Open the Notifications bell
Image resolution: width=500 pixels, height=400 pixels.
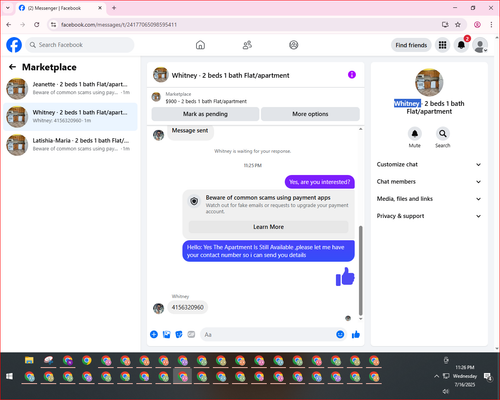(461, 45)
